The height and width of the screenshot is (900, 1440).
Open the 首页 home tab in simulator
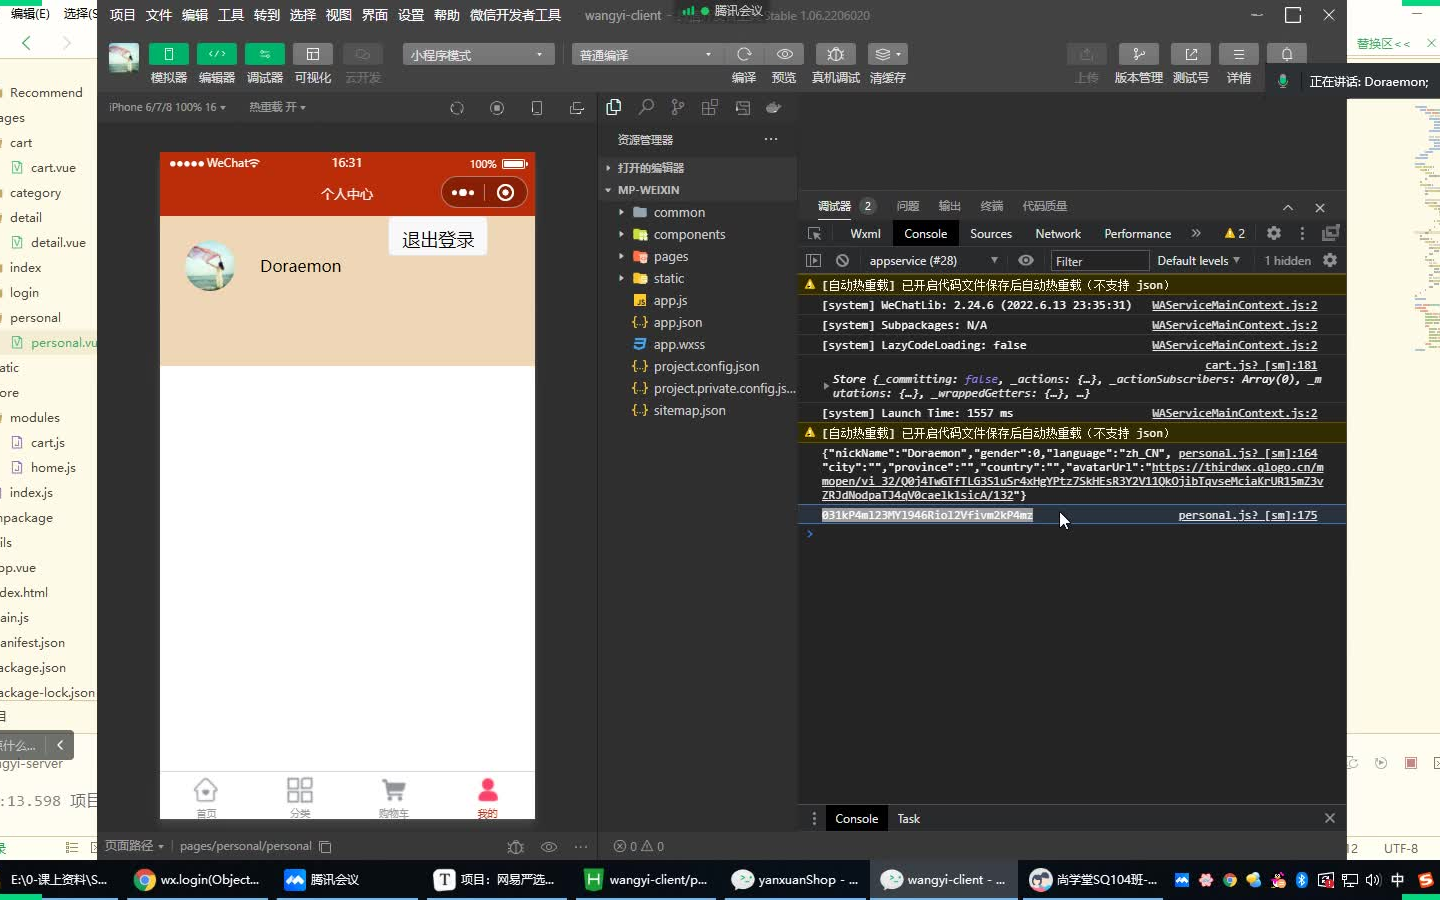coord(206,796)
